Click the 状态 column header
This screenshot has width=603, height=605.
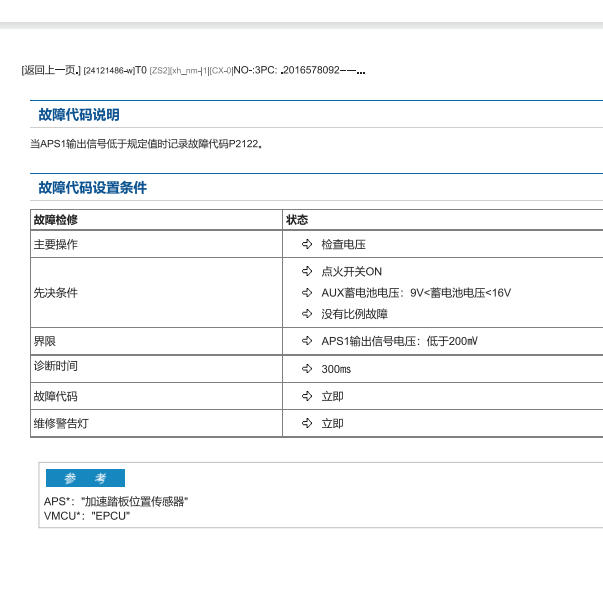pos(297,220)
